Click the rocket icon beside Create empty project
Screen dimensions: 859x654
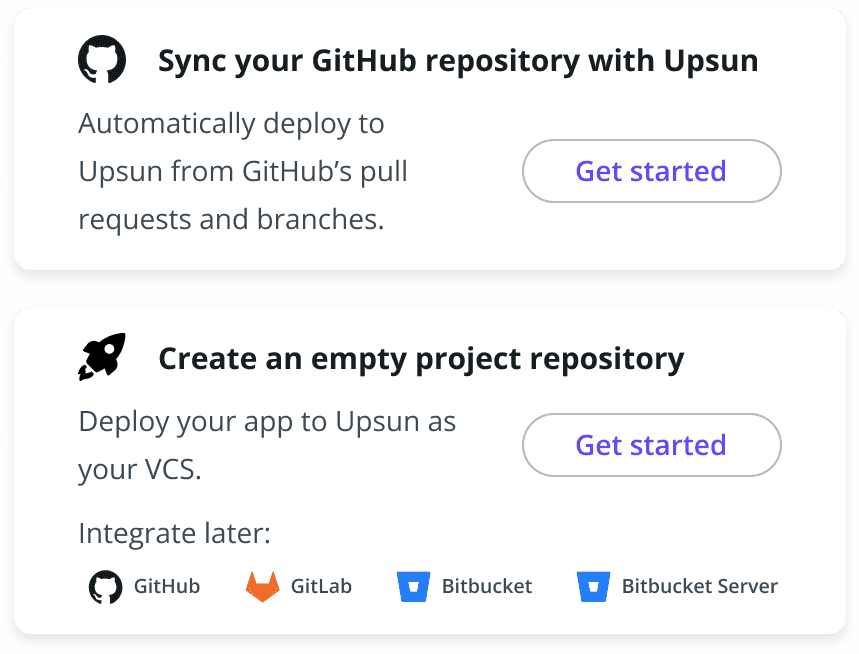click(x=102, y=357)
